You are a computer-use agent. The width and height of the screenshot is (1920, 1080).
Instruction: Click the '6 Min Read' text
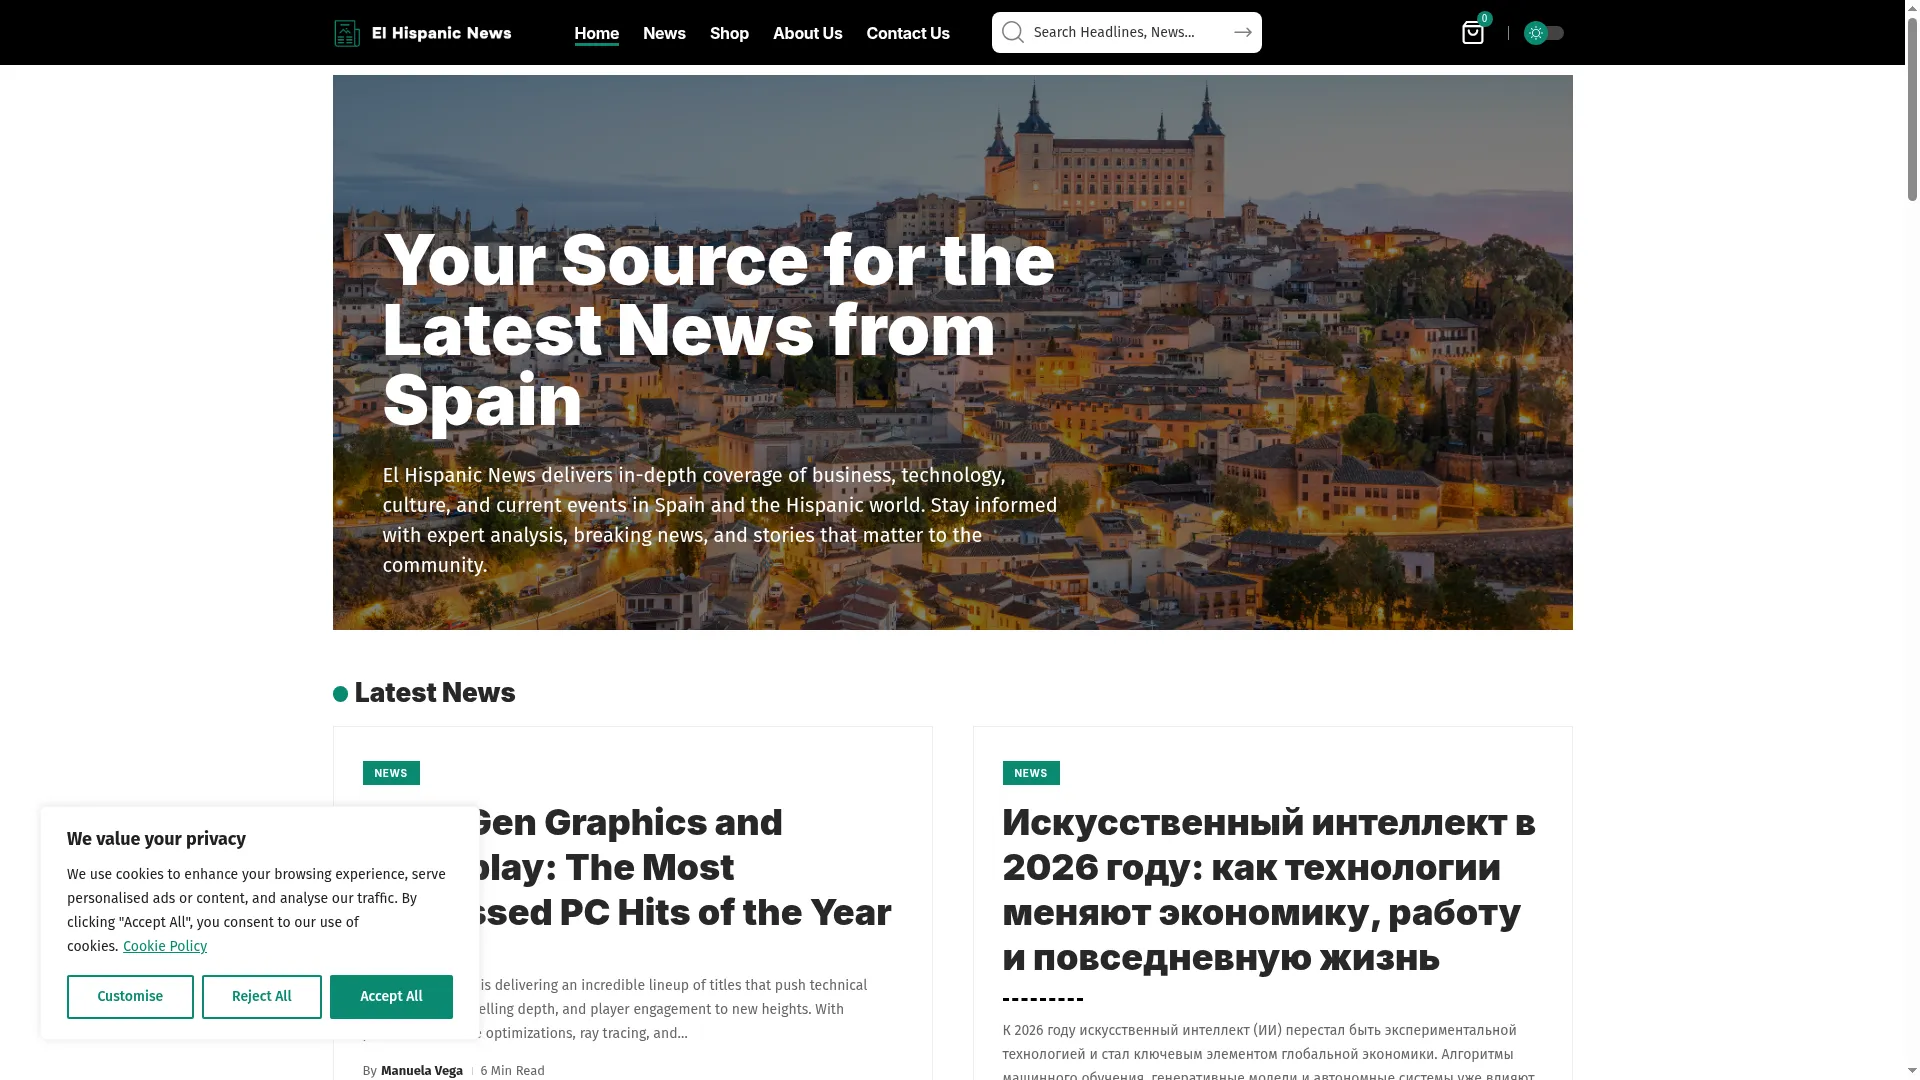click(512, 1070)
